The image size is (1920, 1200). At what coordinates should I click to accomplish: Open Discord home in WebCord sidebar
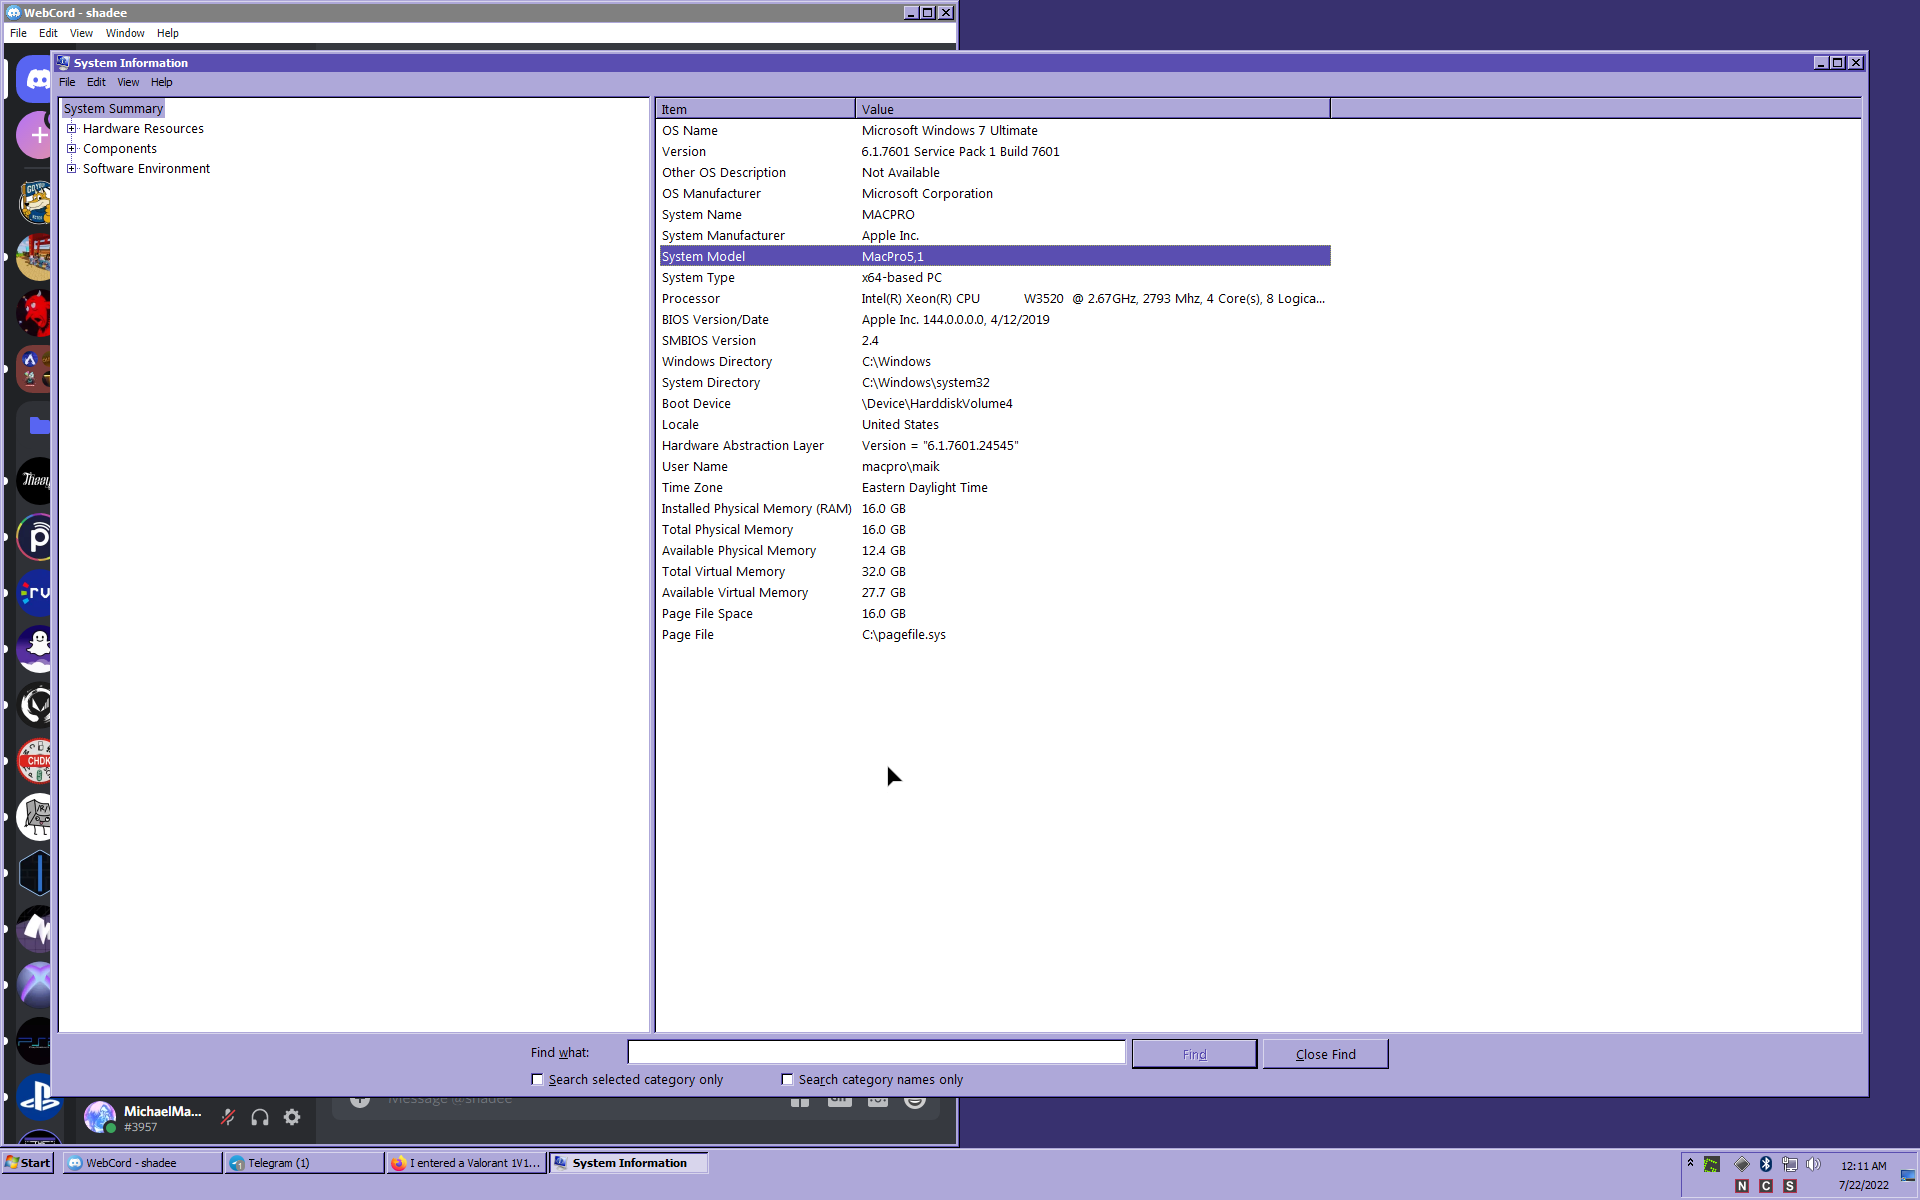tap(35, 80)
